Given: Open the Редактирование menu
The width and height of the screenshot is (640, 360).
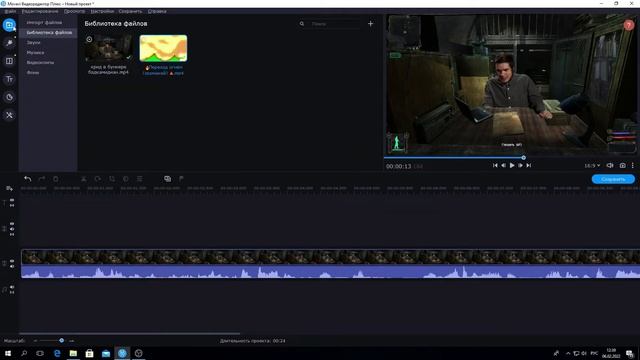Looking at the screenshot, I should [x=40, y=11].
